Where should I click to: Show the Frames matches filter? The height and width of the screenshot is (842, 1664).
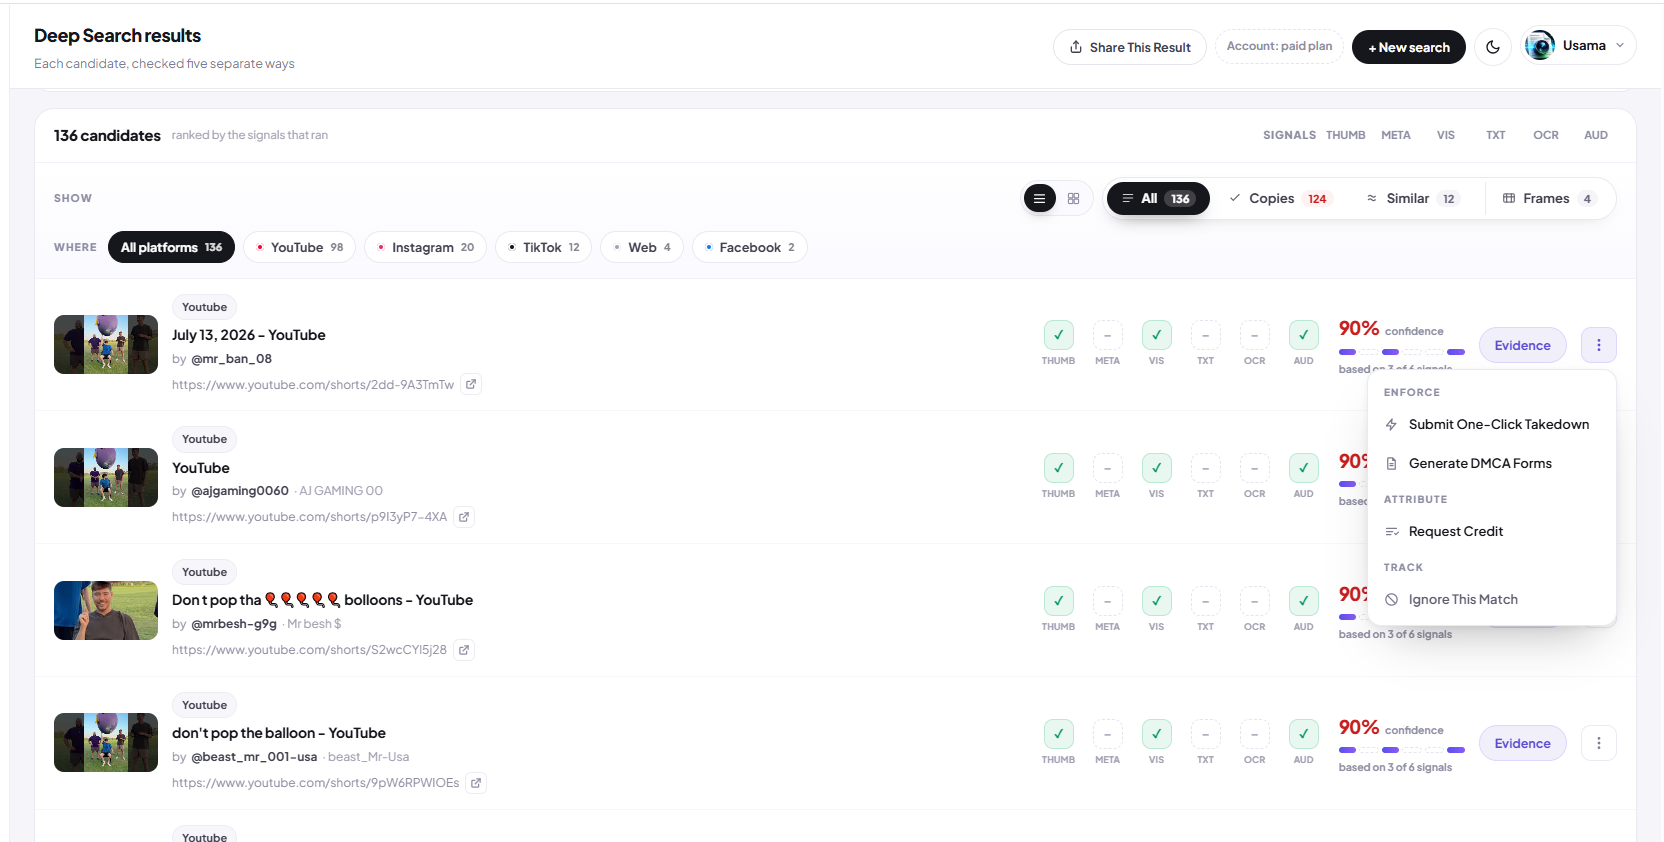(x=1548, y=199)
